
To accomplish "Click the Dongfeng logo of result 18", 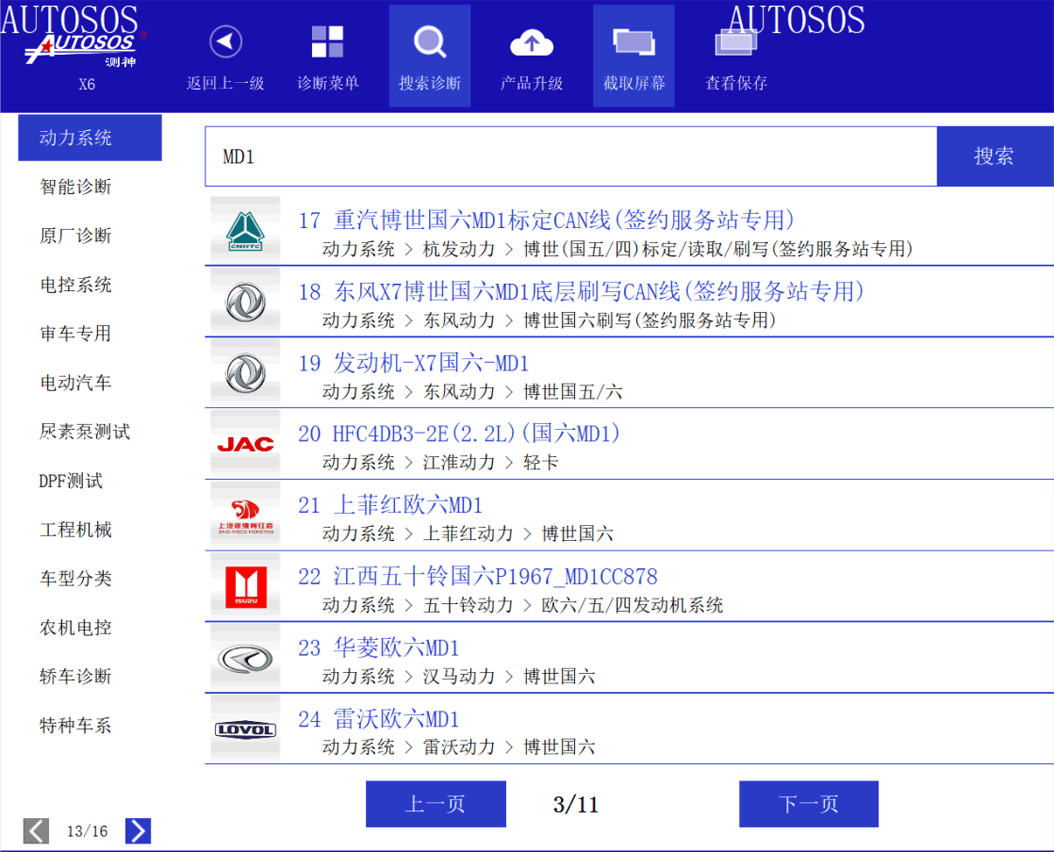I will [x=245, y=302].
